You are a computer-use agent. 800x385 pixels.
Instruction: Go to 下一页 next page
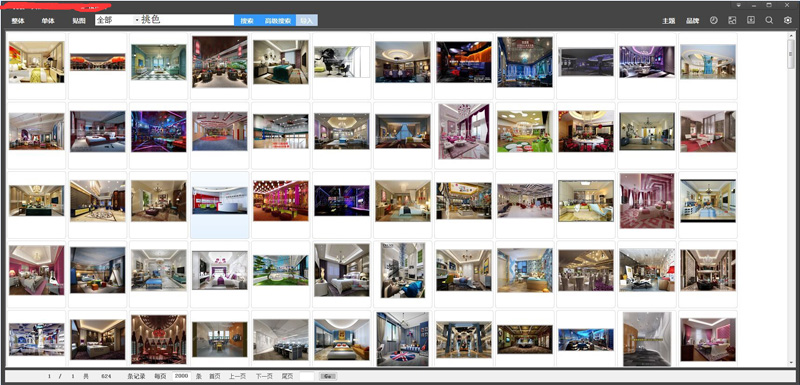(x=264, y=376)
